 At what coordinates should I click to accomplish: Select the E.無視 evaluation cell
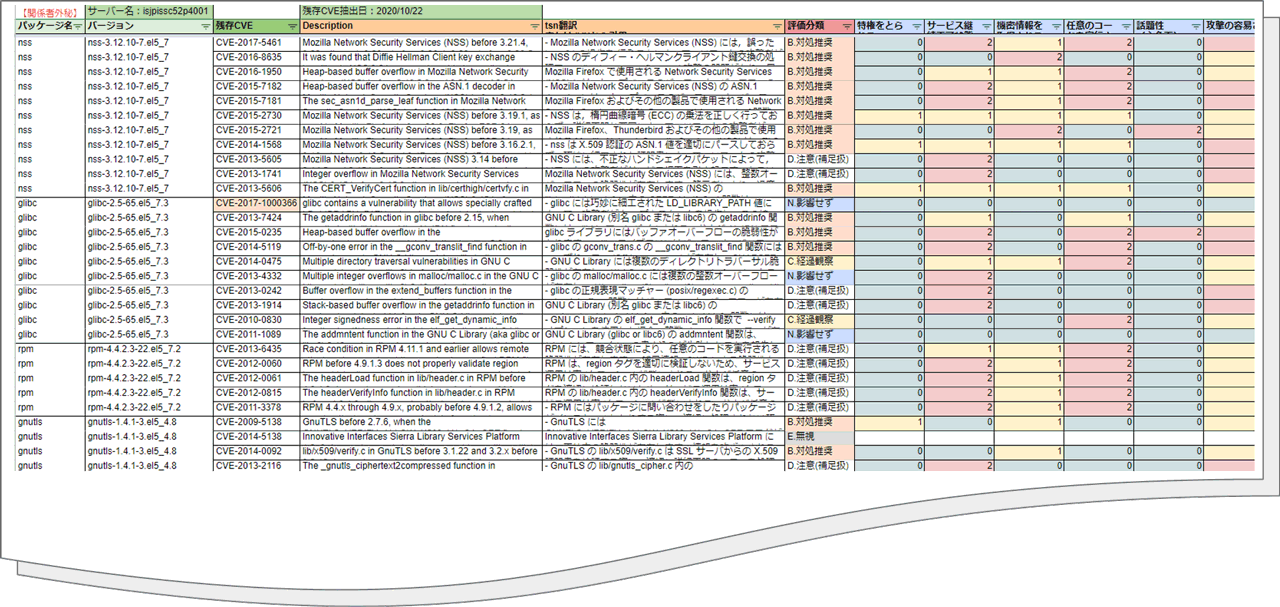pos(820,436)
